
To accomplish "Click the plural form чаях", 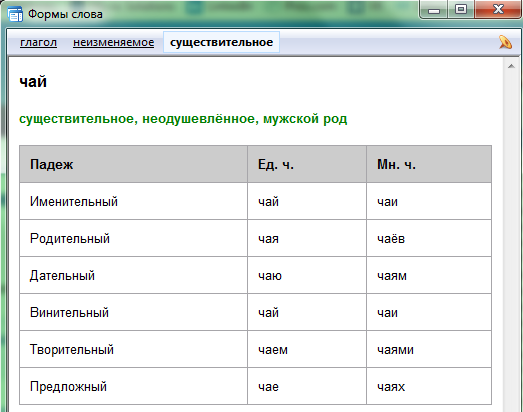I will (391, 387).
